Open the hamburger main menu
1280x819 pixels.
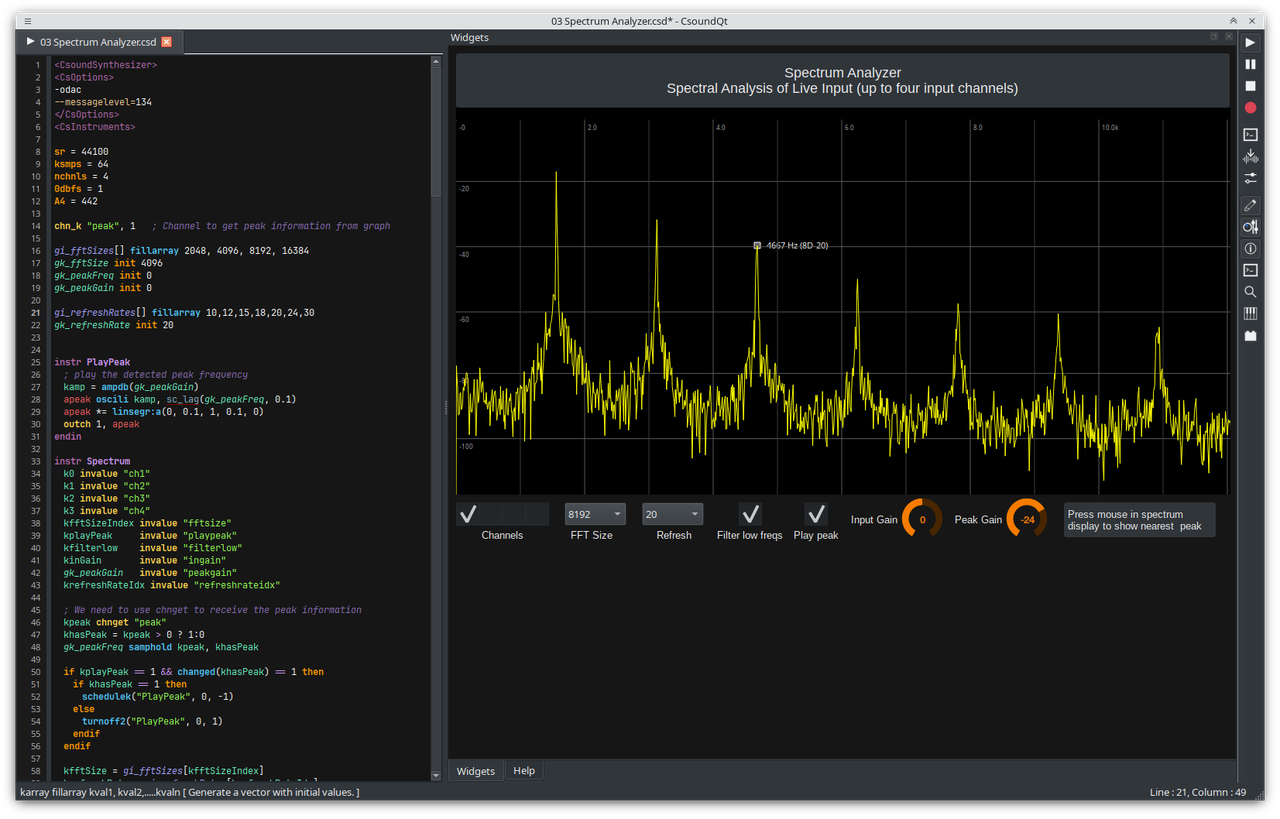(27, 20)
